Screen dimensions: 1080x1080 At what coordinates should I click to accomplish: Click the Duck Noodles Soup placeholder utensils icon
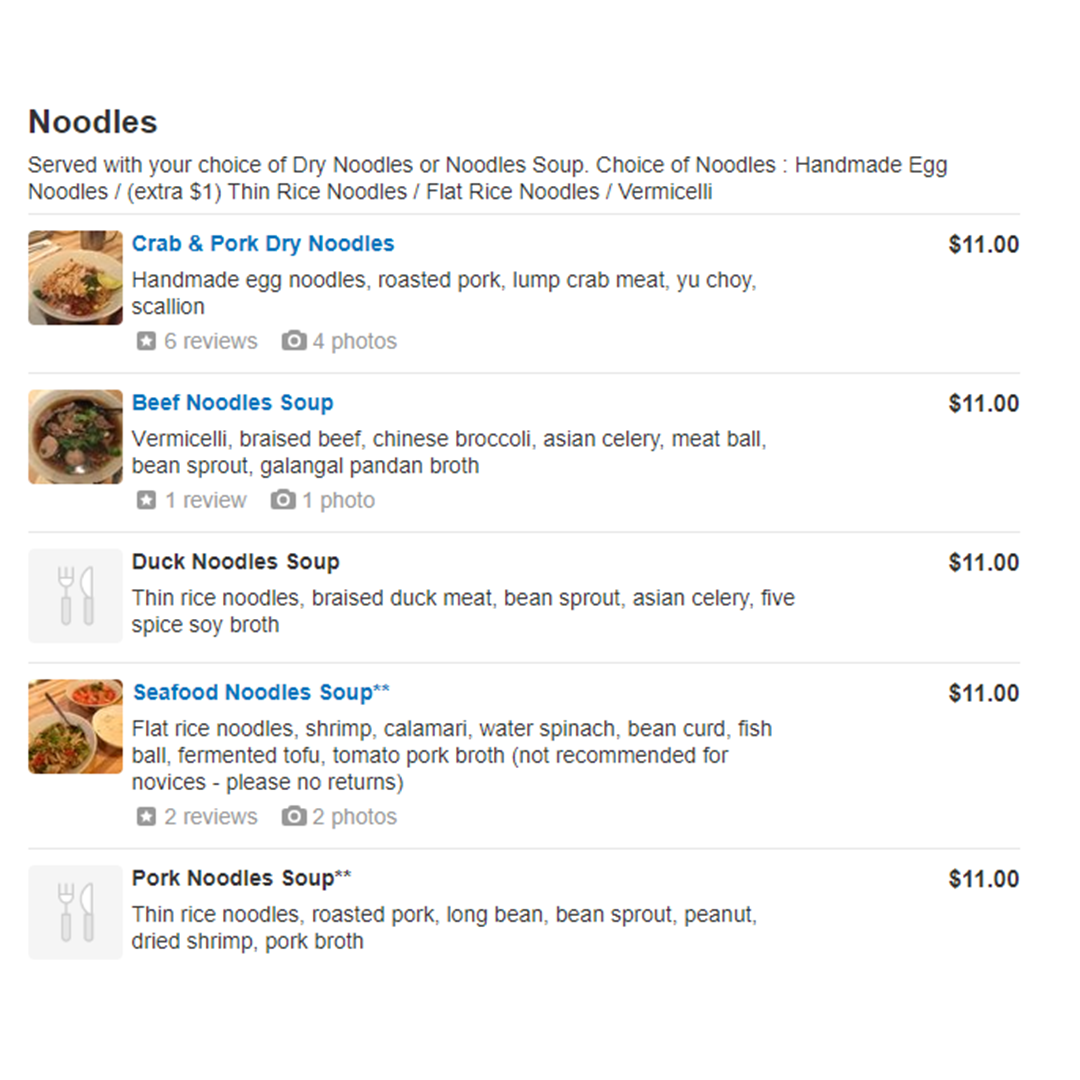click(x=76, y=596)
